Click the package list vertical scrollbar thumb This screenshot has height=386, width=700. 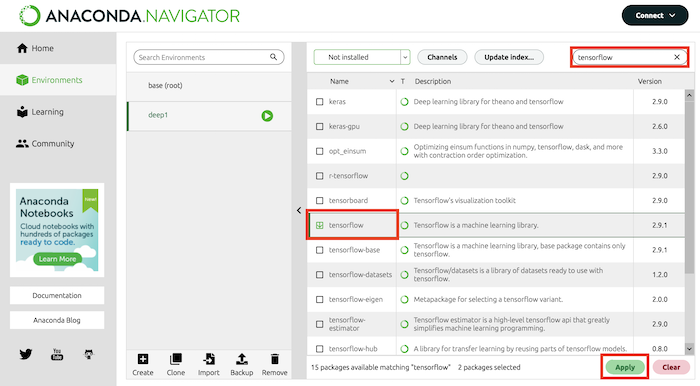coord(689,187)
